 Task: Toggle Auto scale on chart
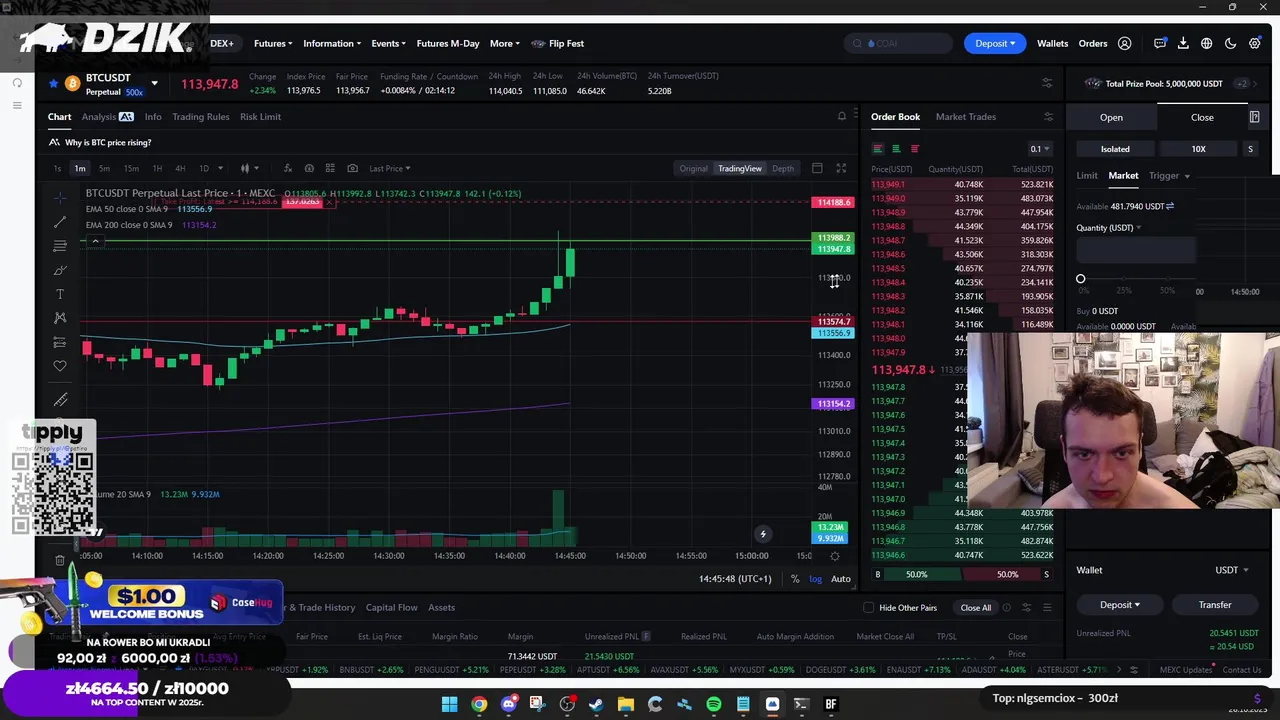841,579
